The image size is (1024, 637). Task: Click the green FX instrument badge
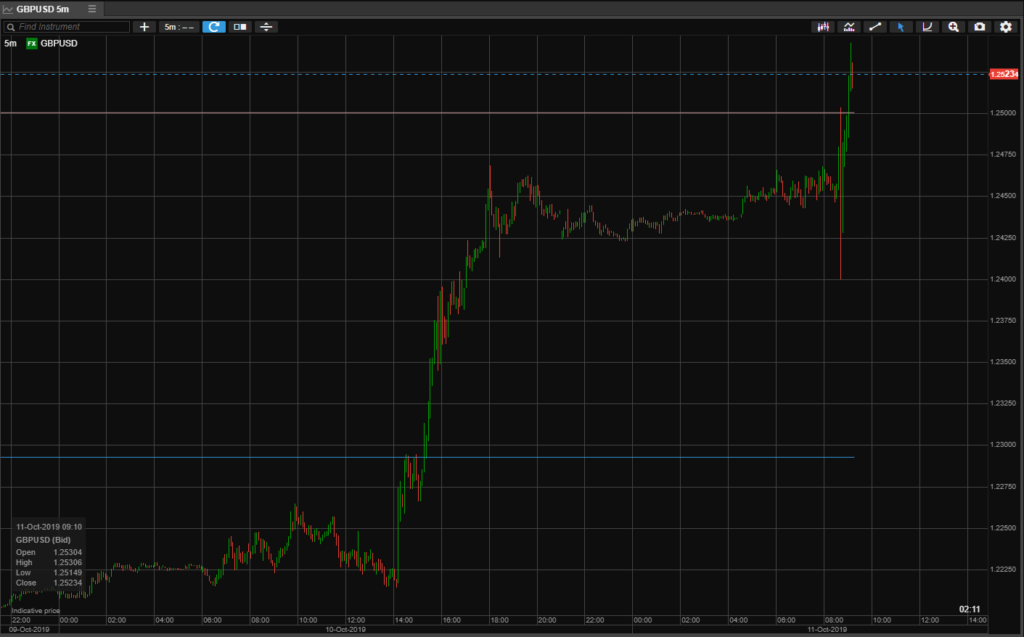32,44
